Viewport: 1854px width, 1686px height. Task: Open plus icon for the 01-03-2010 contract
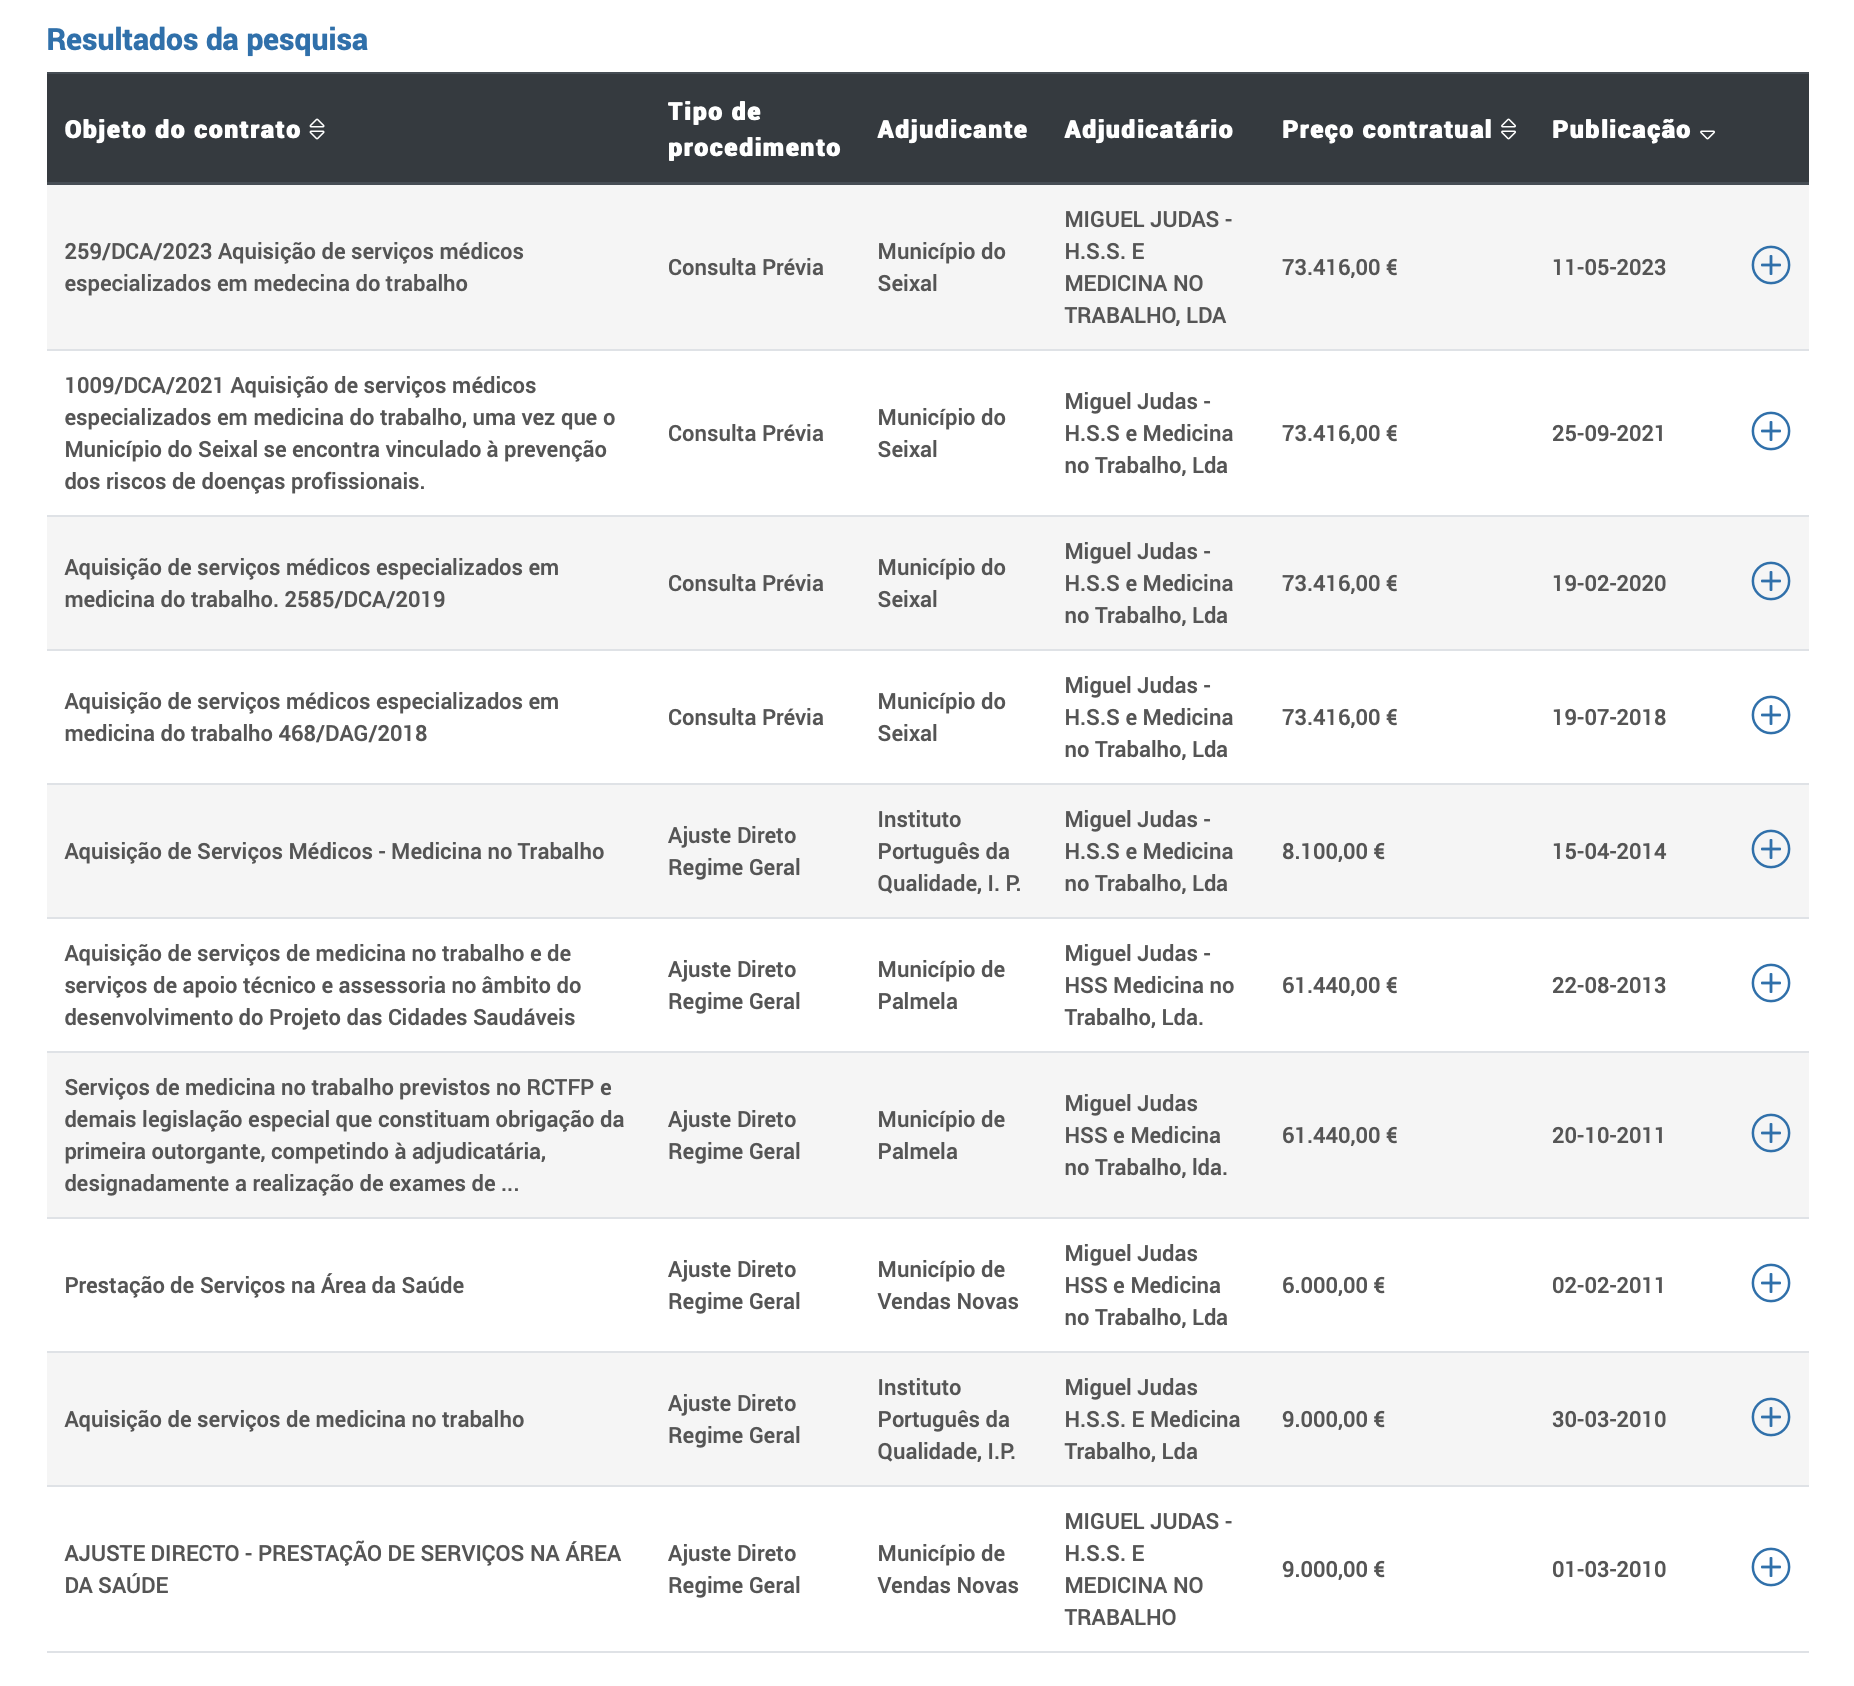[1769, 1568]
